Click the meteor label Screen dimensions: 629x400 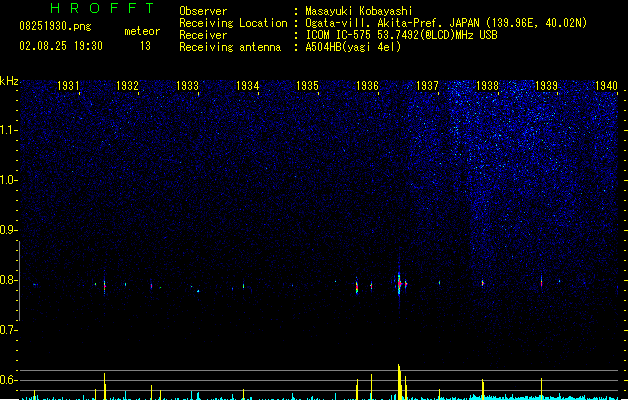142,31
